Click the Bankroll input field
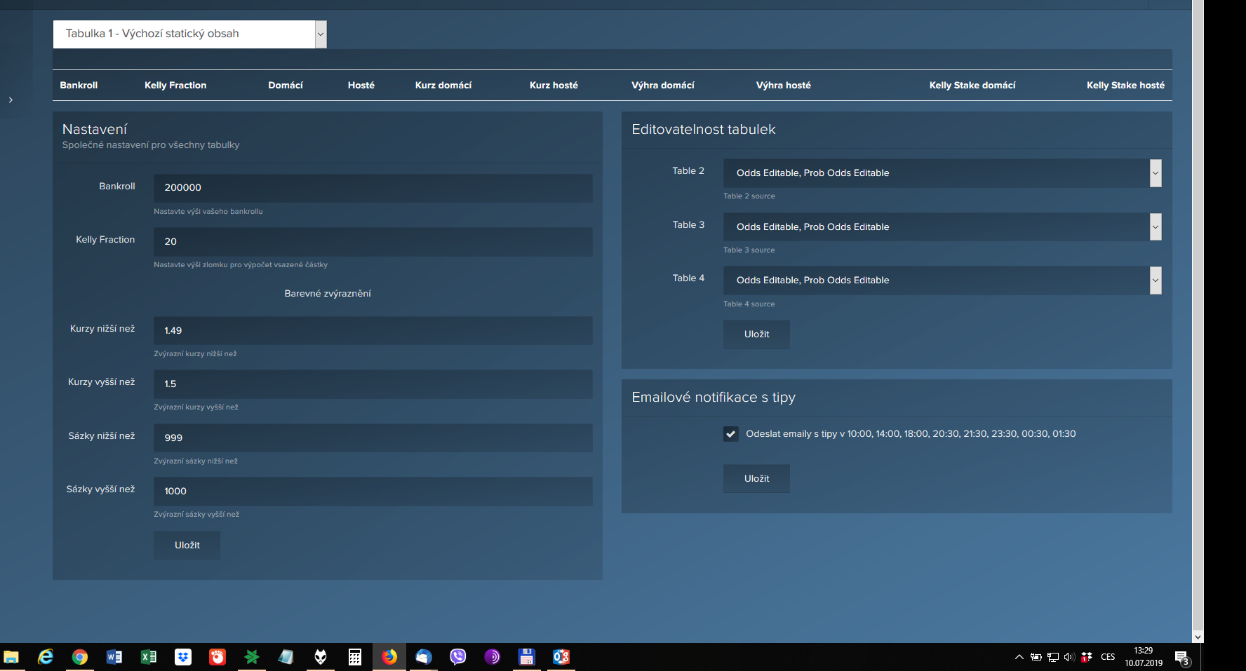1246x671 pixels. point(373,188)
